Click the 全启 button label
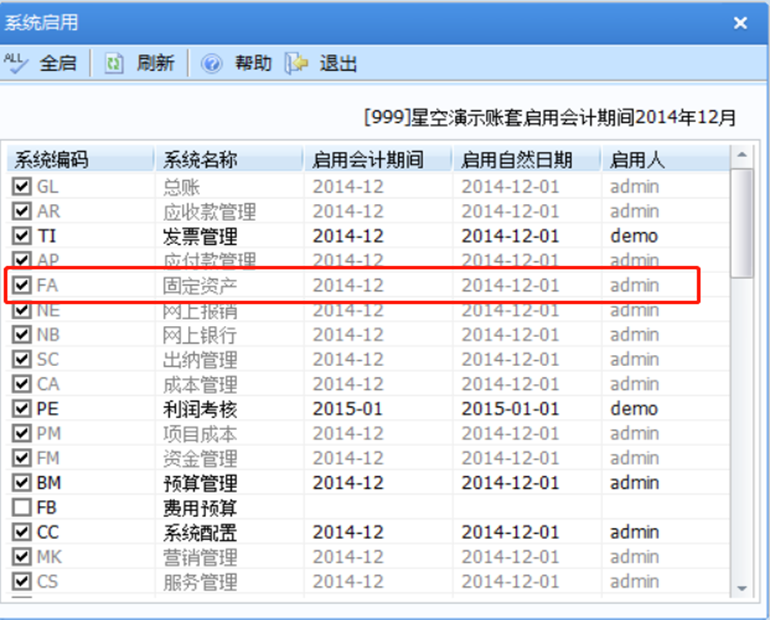The height and width of the screenshot is (620, 770). coord(58,63)
